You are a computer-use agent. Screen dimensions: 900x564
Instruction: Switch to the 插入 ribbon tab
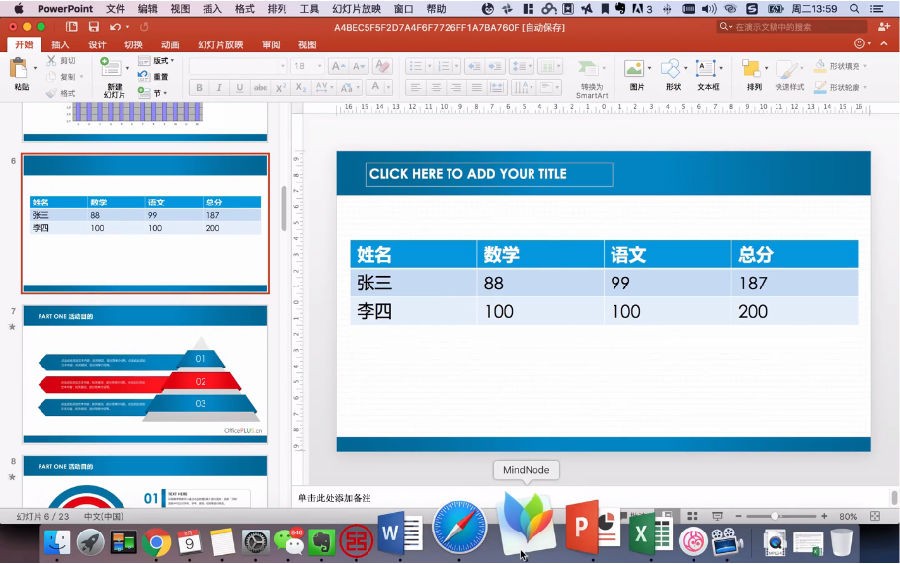point(60,45)
